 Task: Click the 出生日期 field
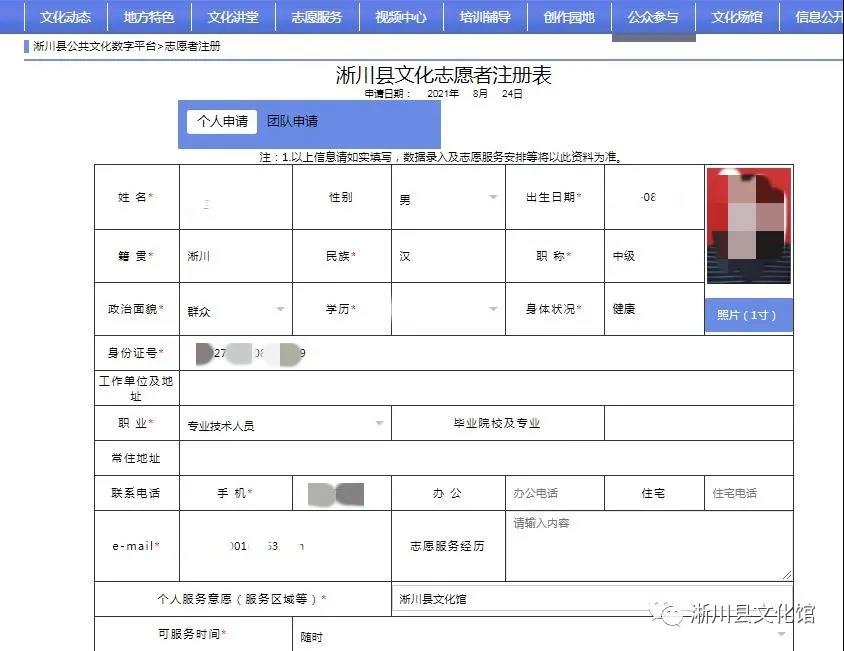(x=654, y=197)
